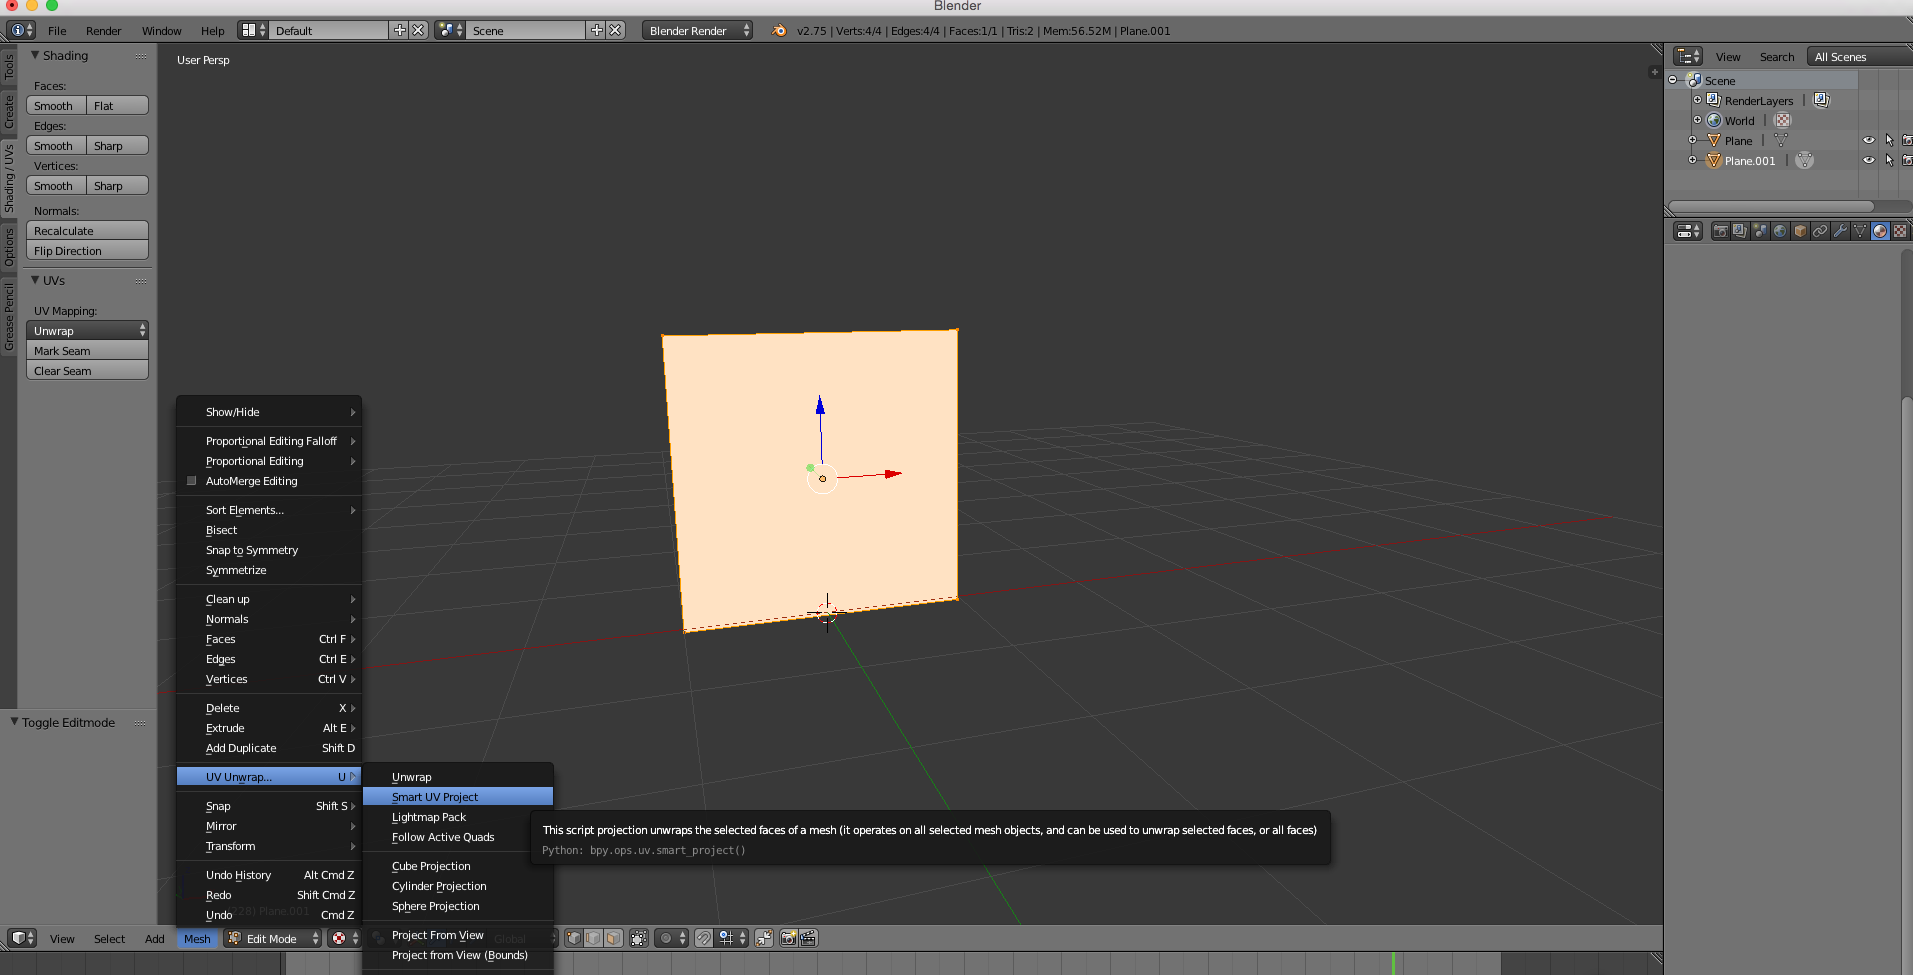
Task: Open the Blender Render engine dropdown
Action: tap(698, 31)
